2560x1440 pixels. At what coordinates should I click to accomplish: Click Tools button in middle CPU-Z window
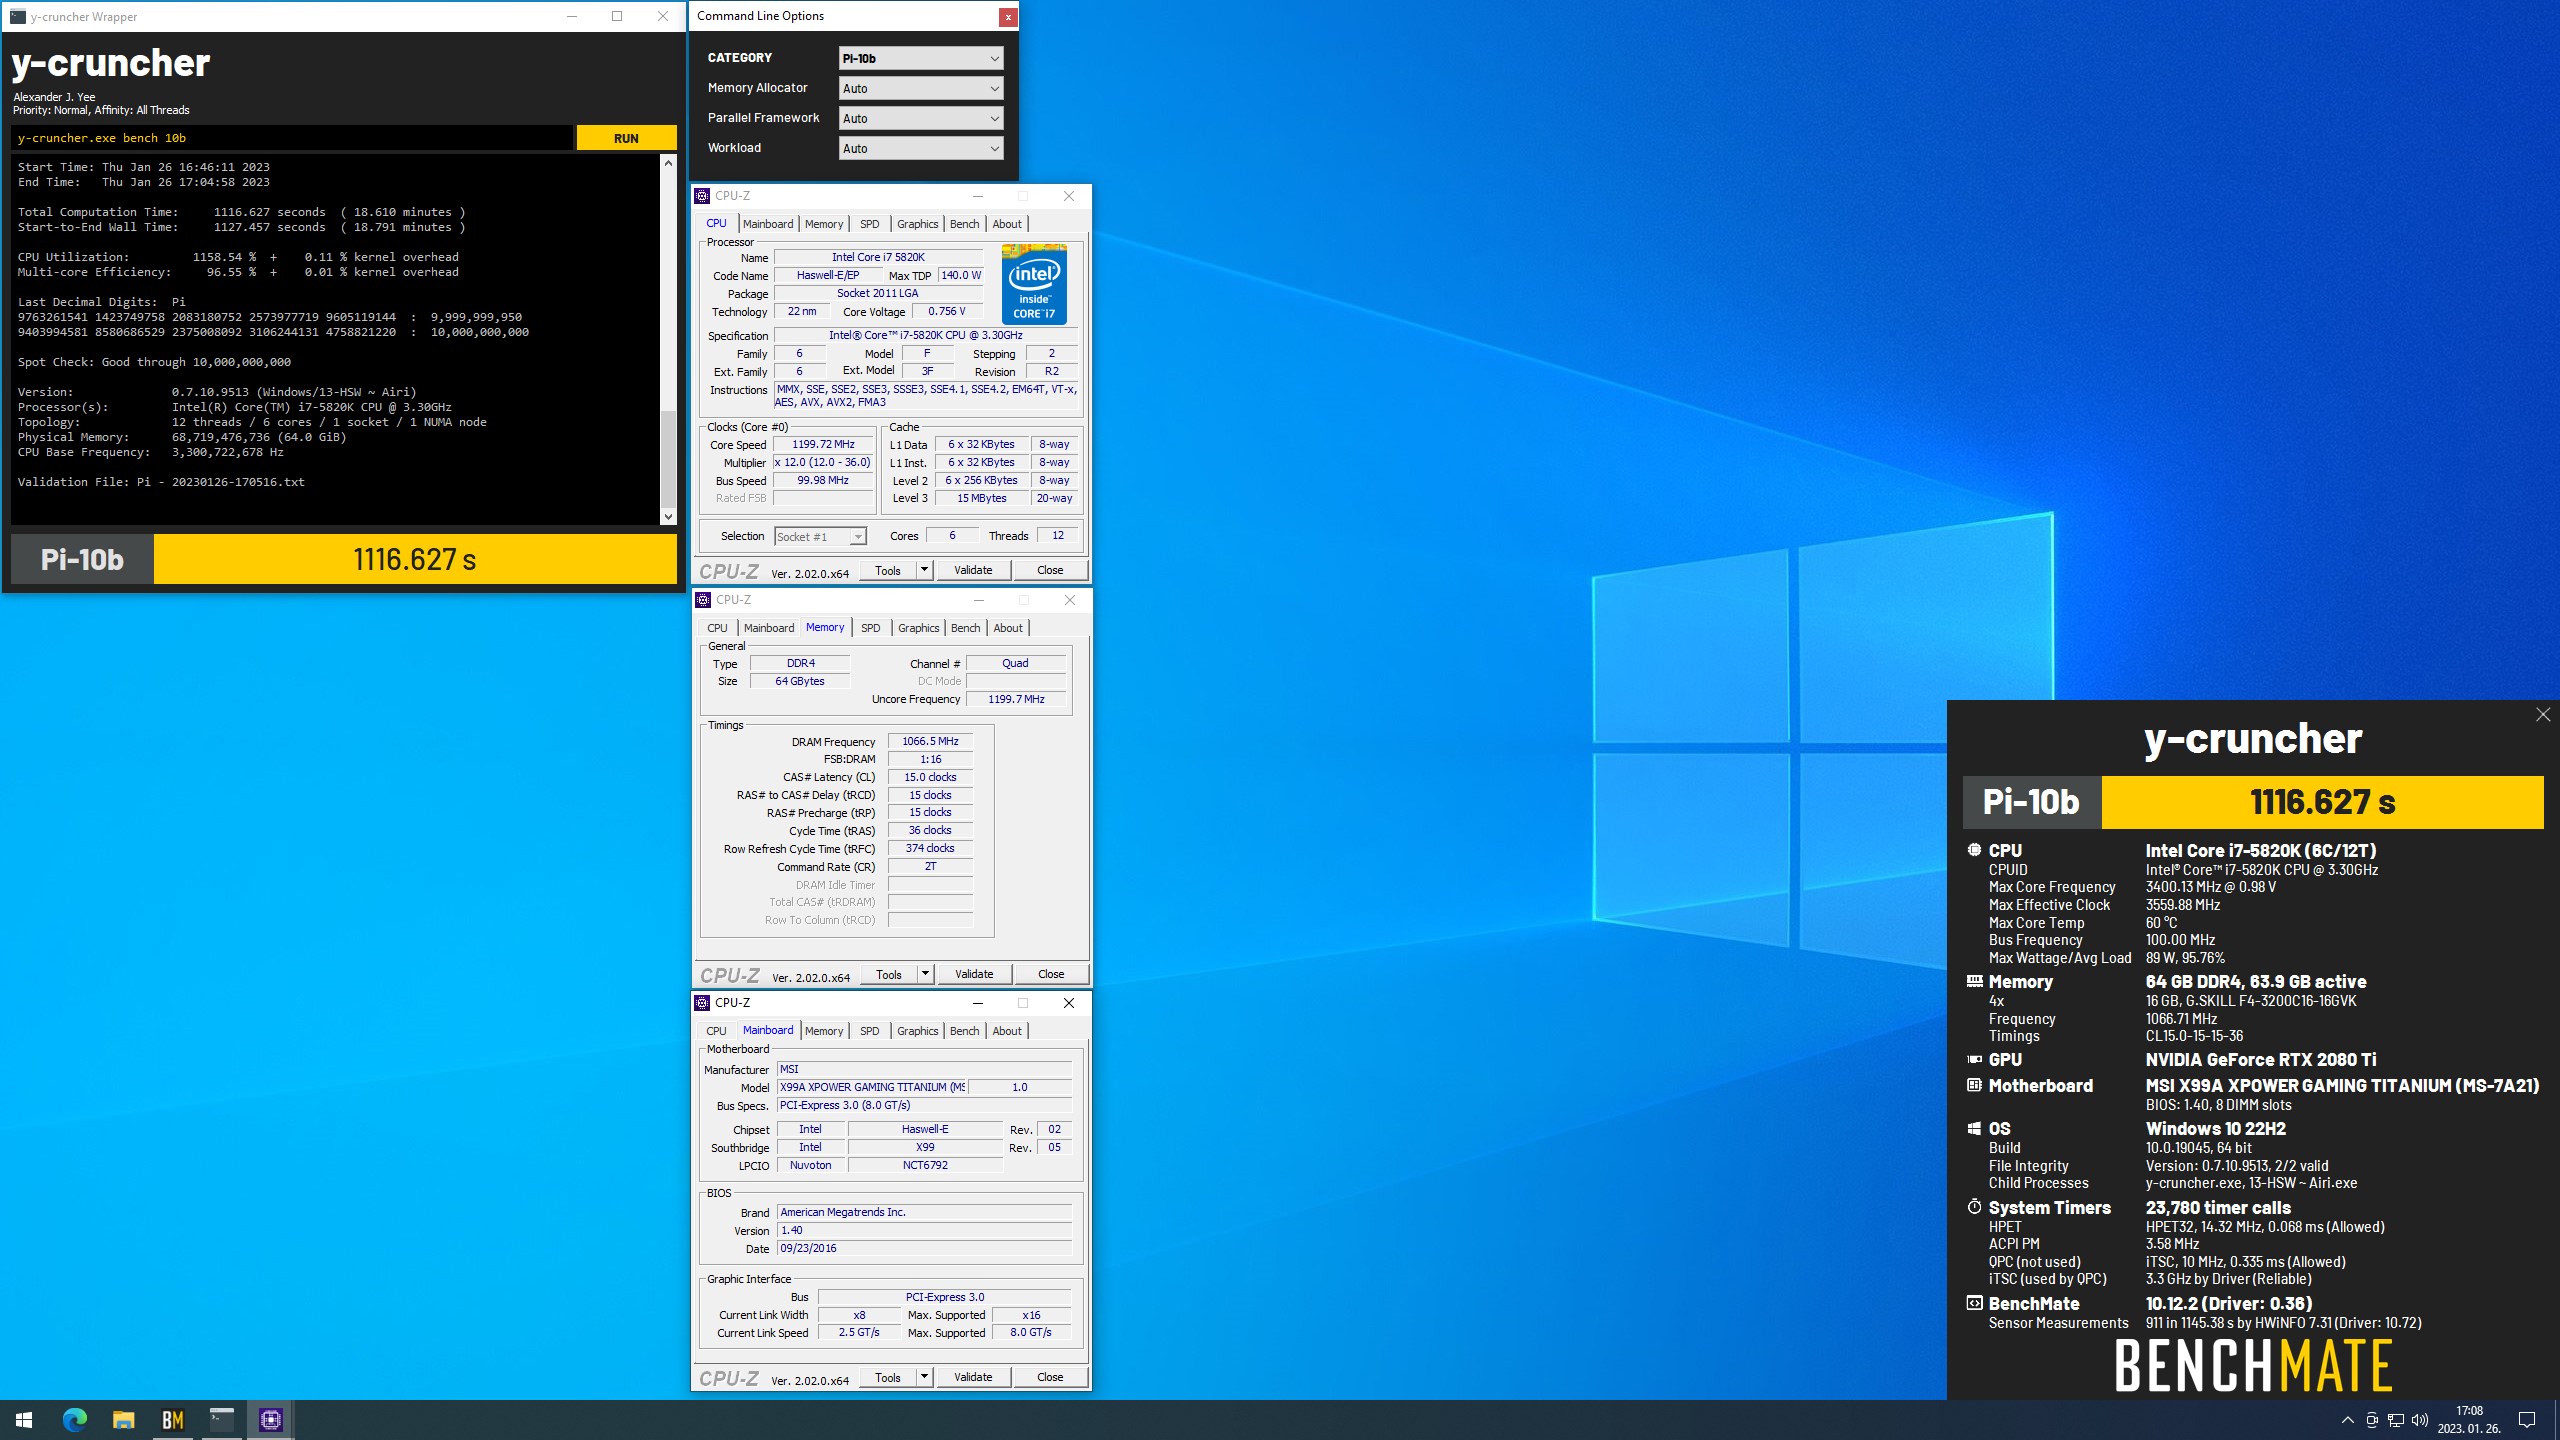point(889,974)
